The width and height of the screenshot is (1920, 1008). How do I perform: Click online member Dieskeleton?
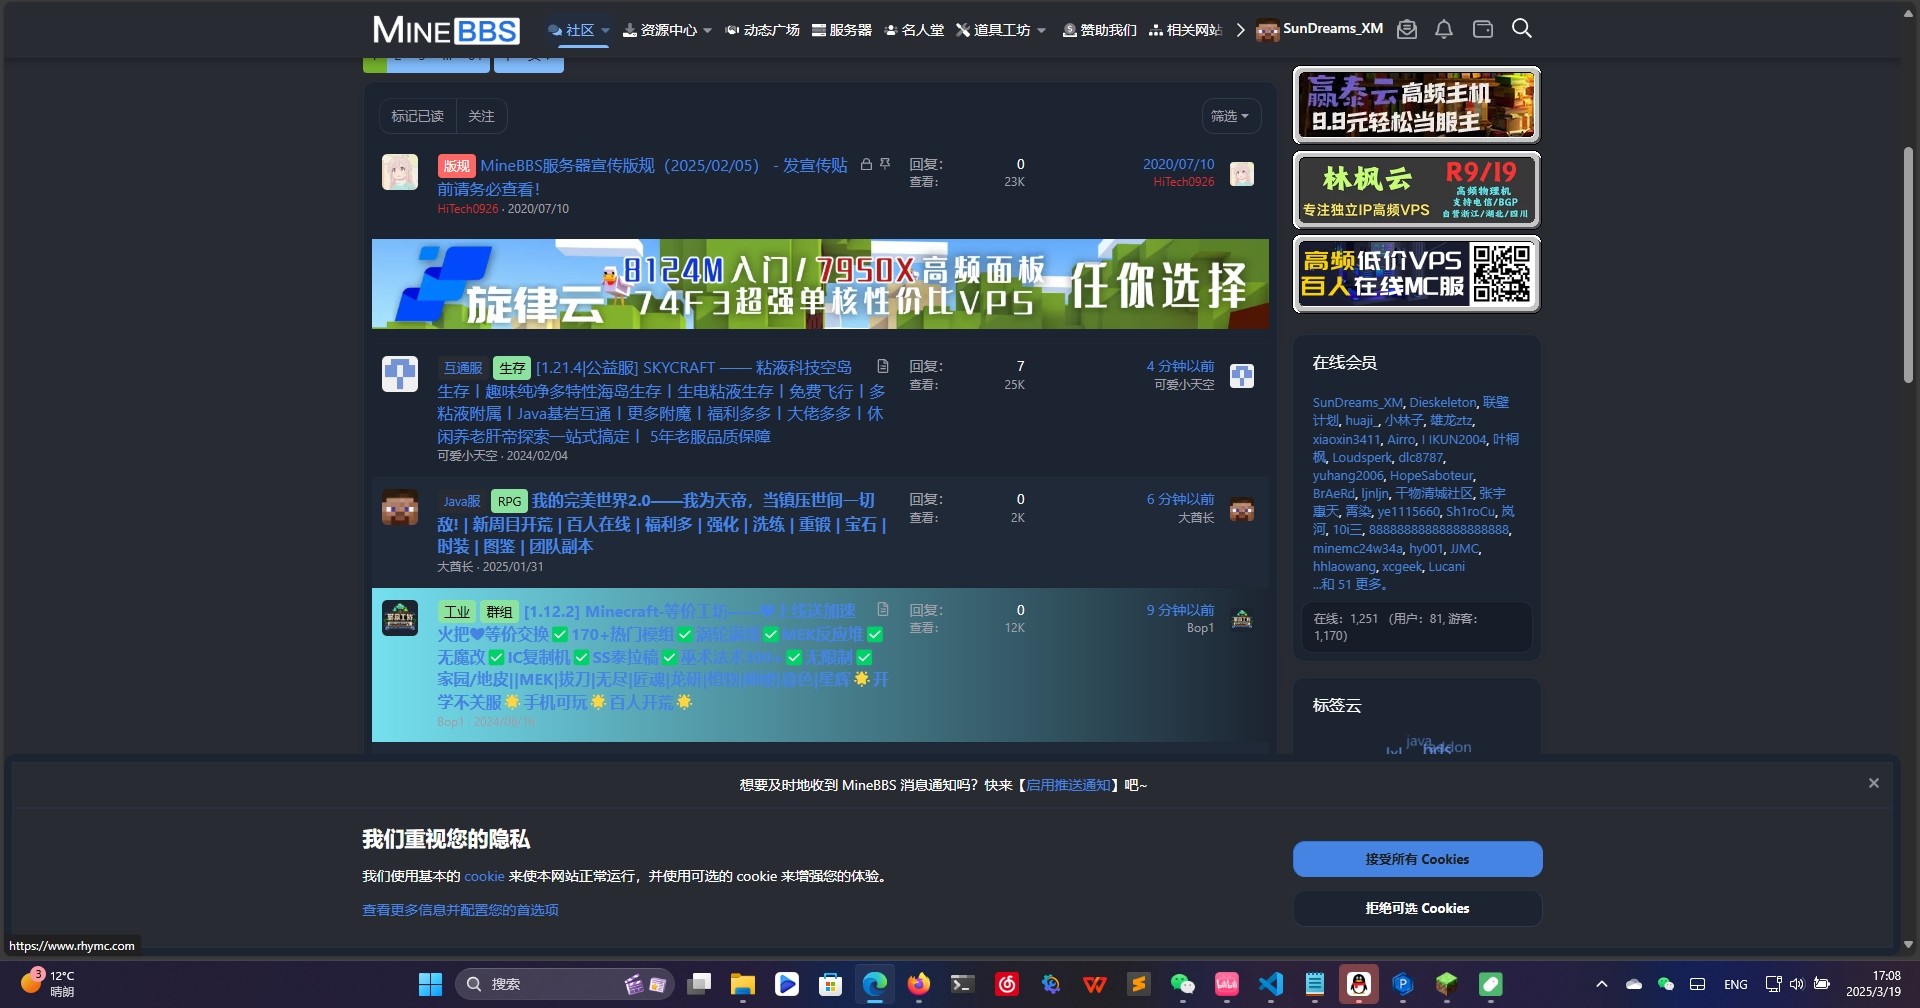pos(1442,402)
